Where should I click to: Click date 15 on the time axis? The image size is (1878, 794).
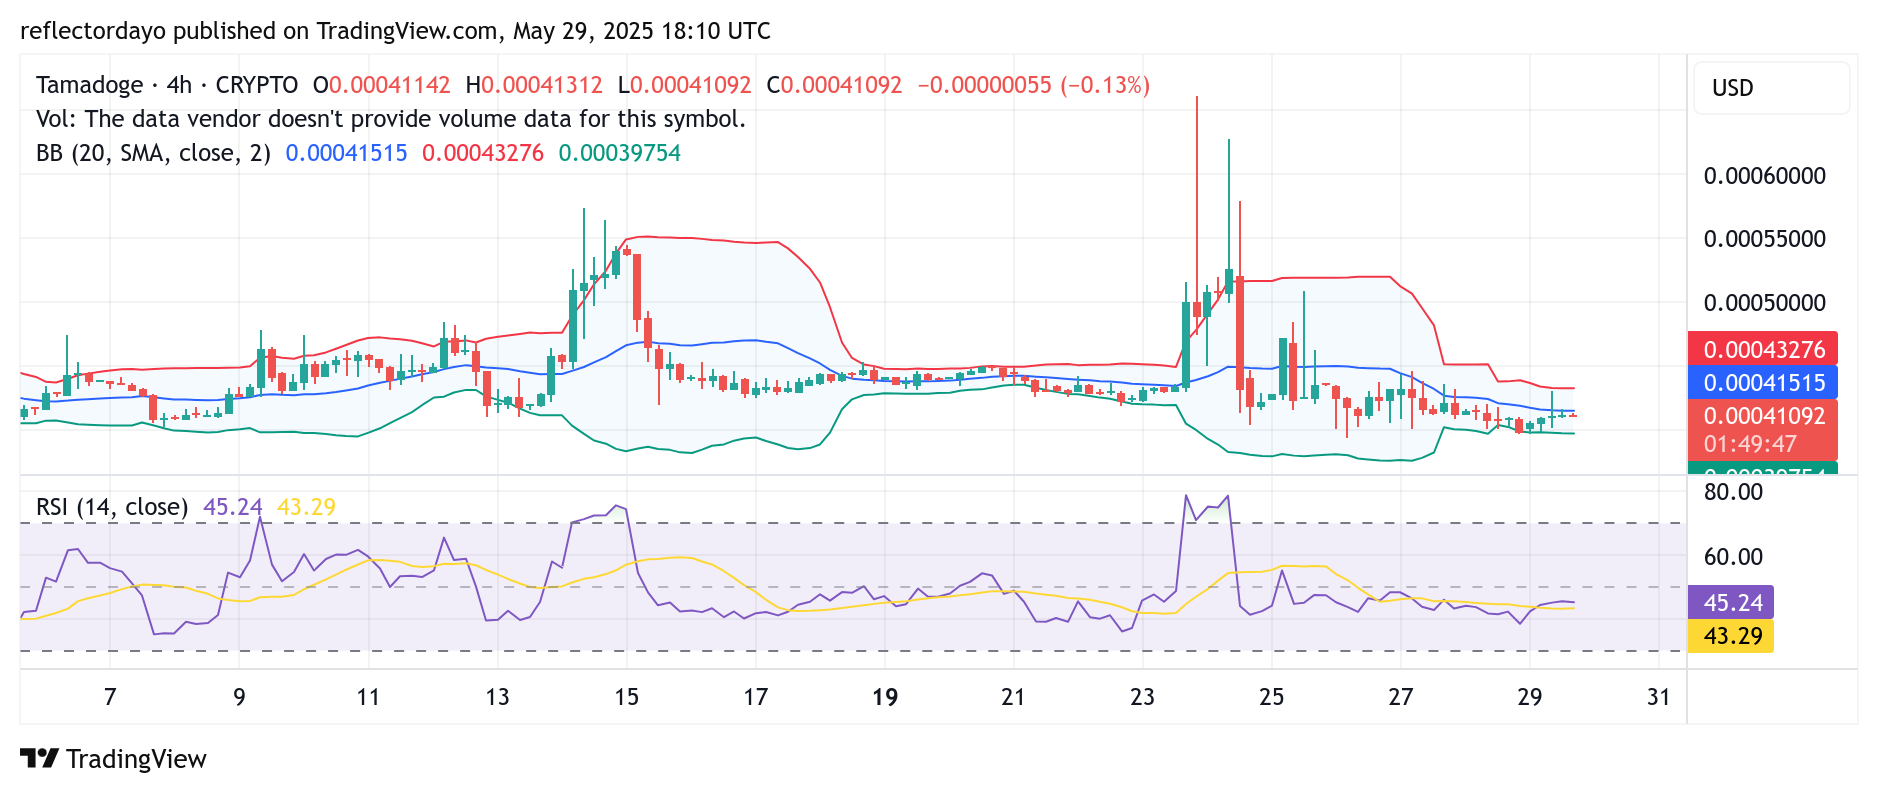tap(626, 697)
